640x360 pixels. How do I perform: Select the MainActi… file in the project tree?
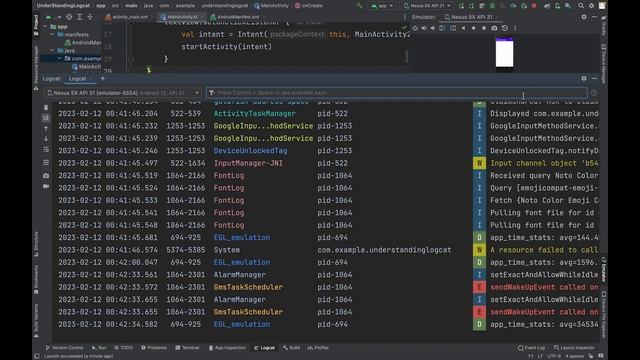click(x=86, y=67)
